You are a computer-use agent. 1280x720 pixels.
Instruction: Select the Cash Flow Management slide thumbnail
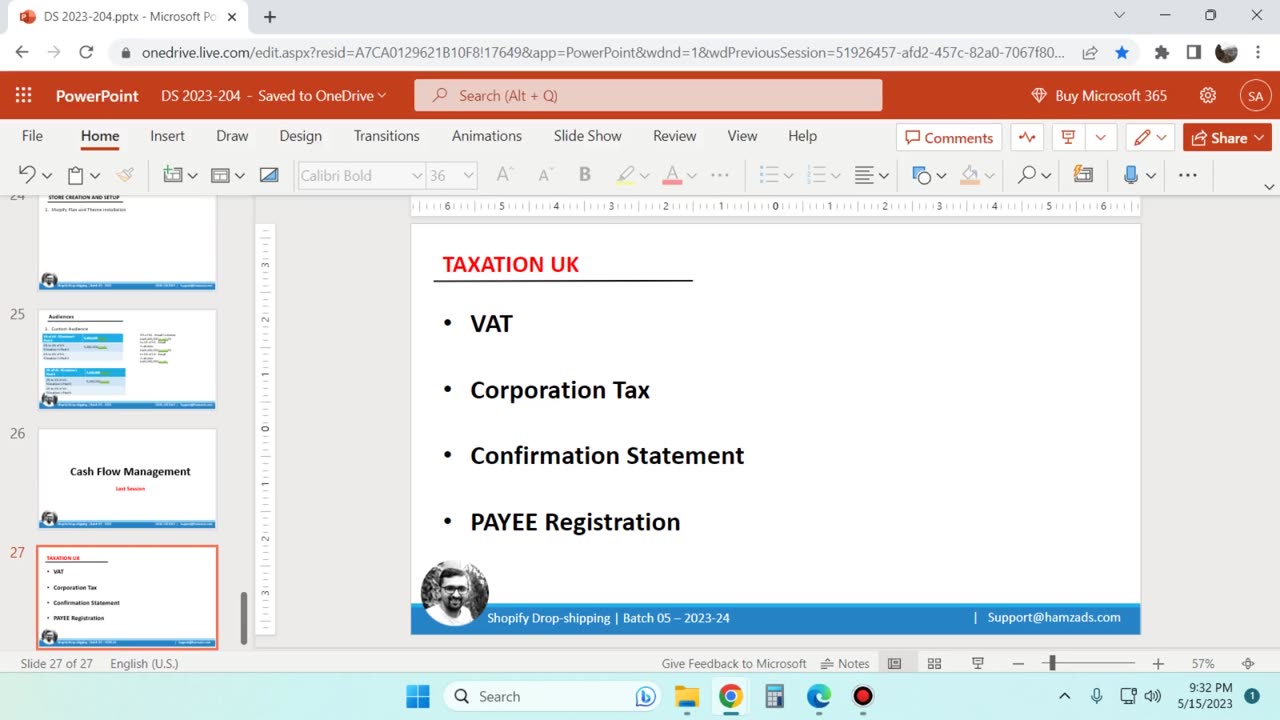(x=127, y=478)
